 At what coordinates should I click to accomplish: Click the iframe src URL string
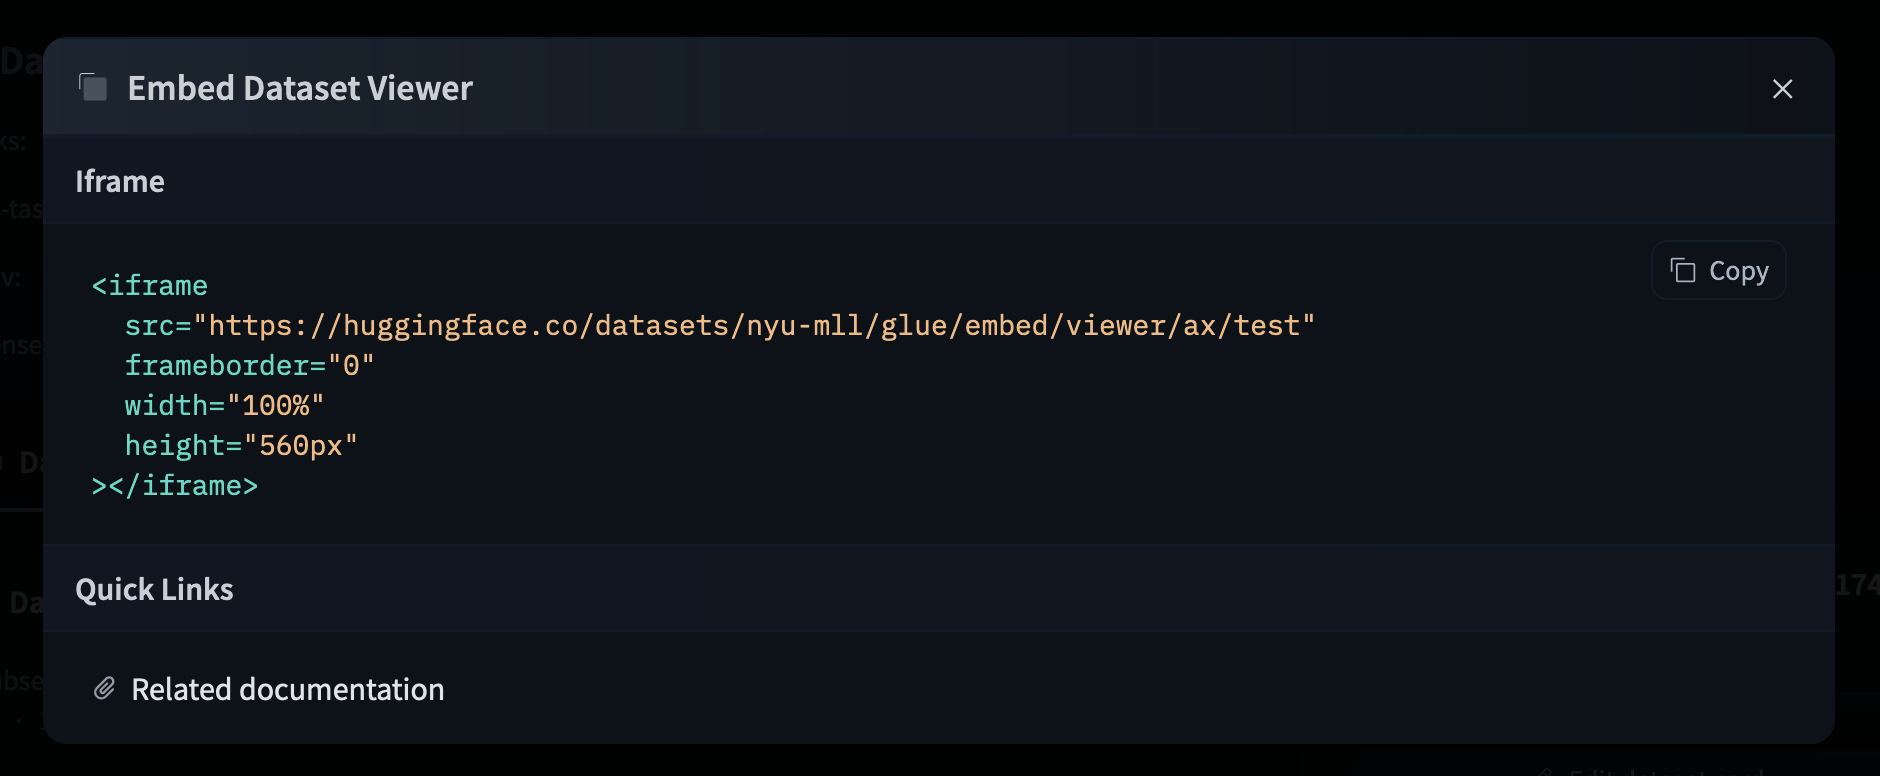pyautogui.click(x=760, y=326)
